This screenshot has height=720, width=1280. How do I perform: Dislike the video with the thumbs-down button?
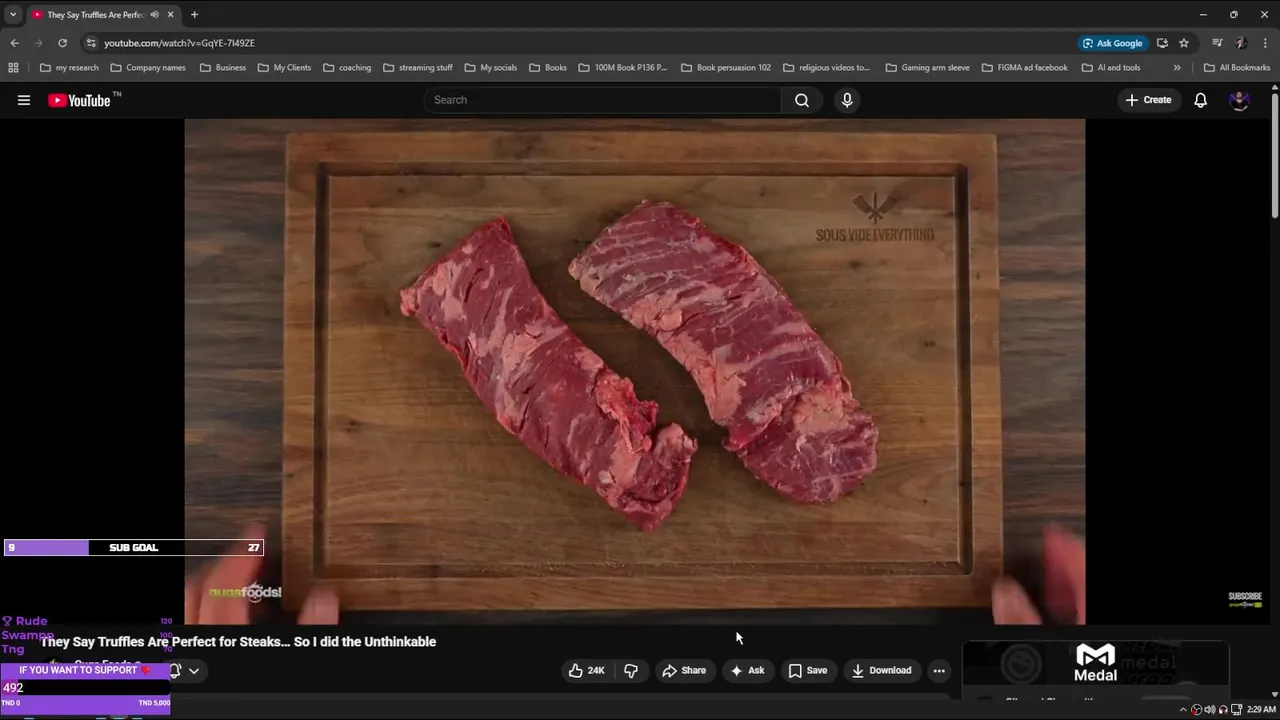631,671
